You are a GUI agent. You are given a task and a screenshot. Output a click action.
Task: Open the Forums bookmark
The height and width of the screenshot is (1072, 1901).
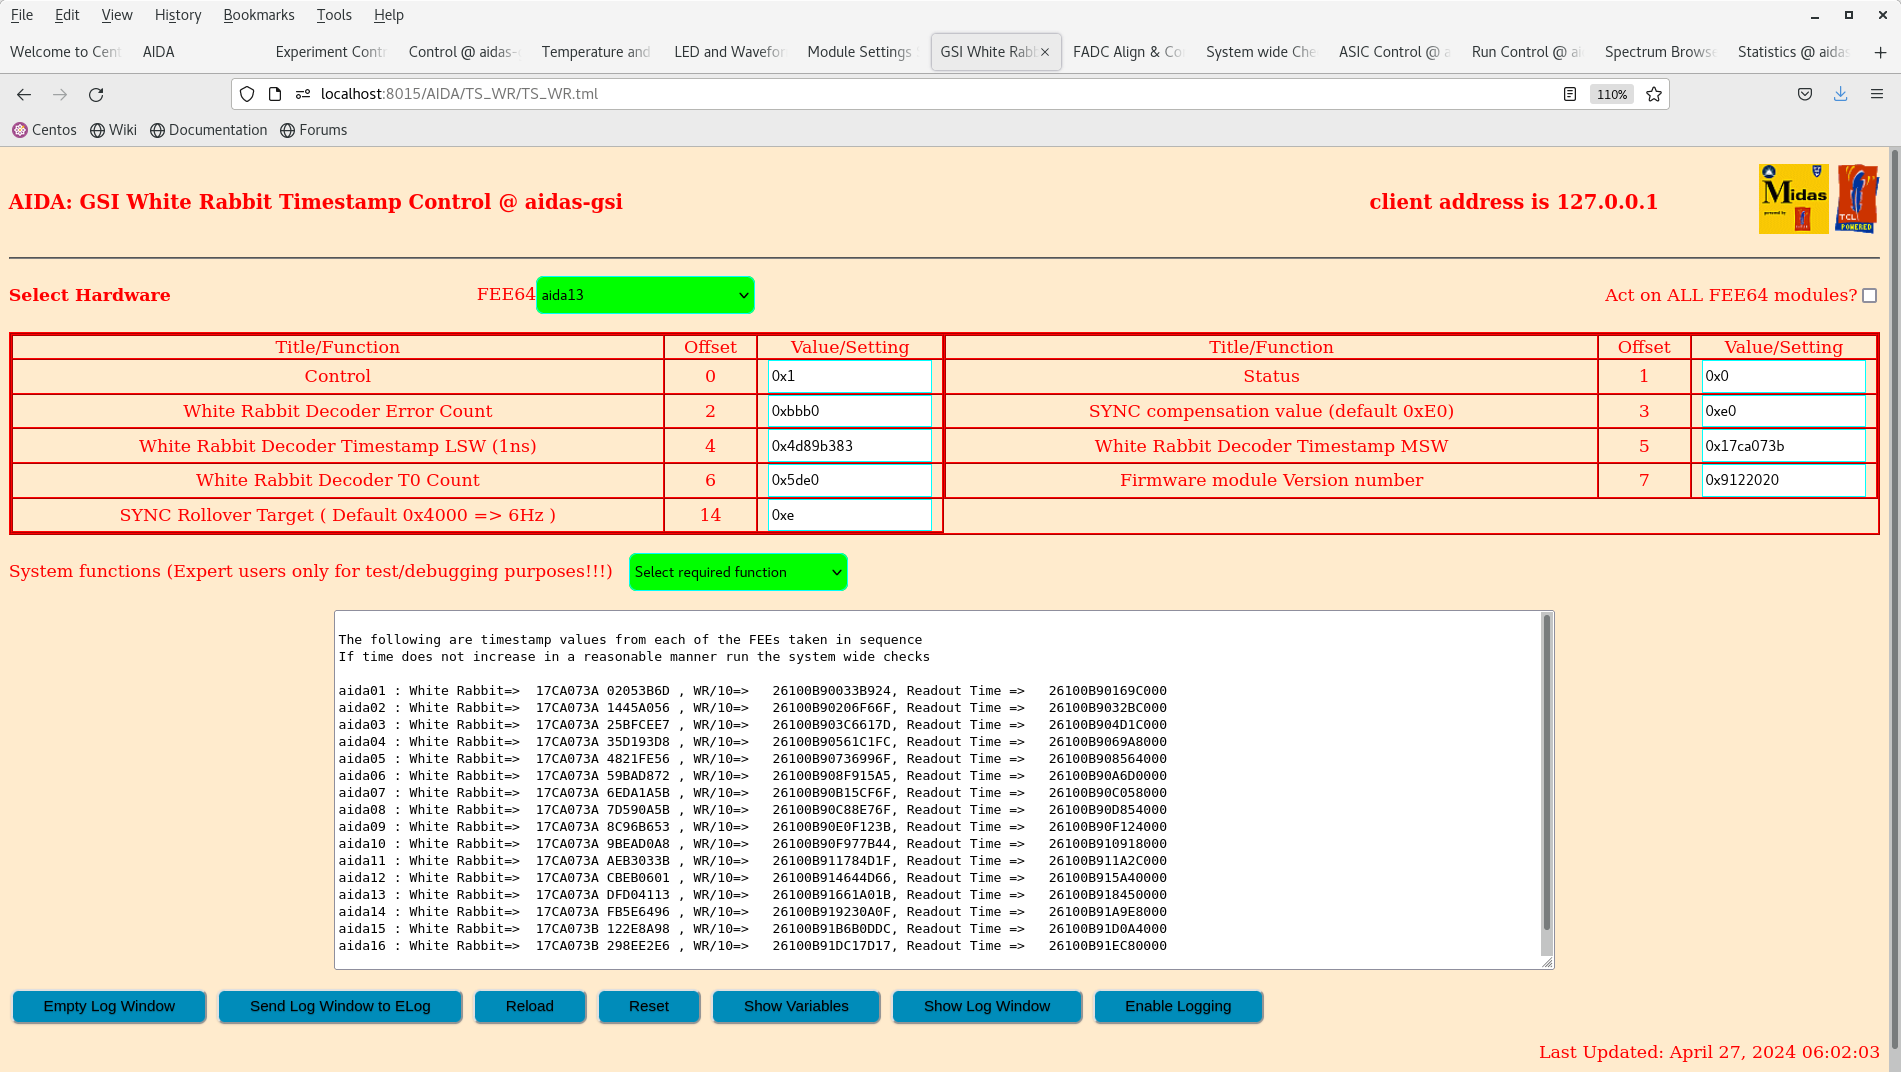click(x=313, y=130)
